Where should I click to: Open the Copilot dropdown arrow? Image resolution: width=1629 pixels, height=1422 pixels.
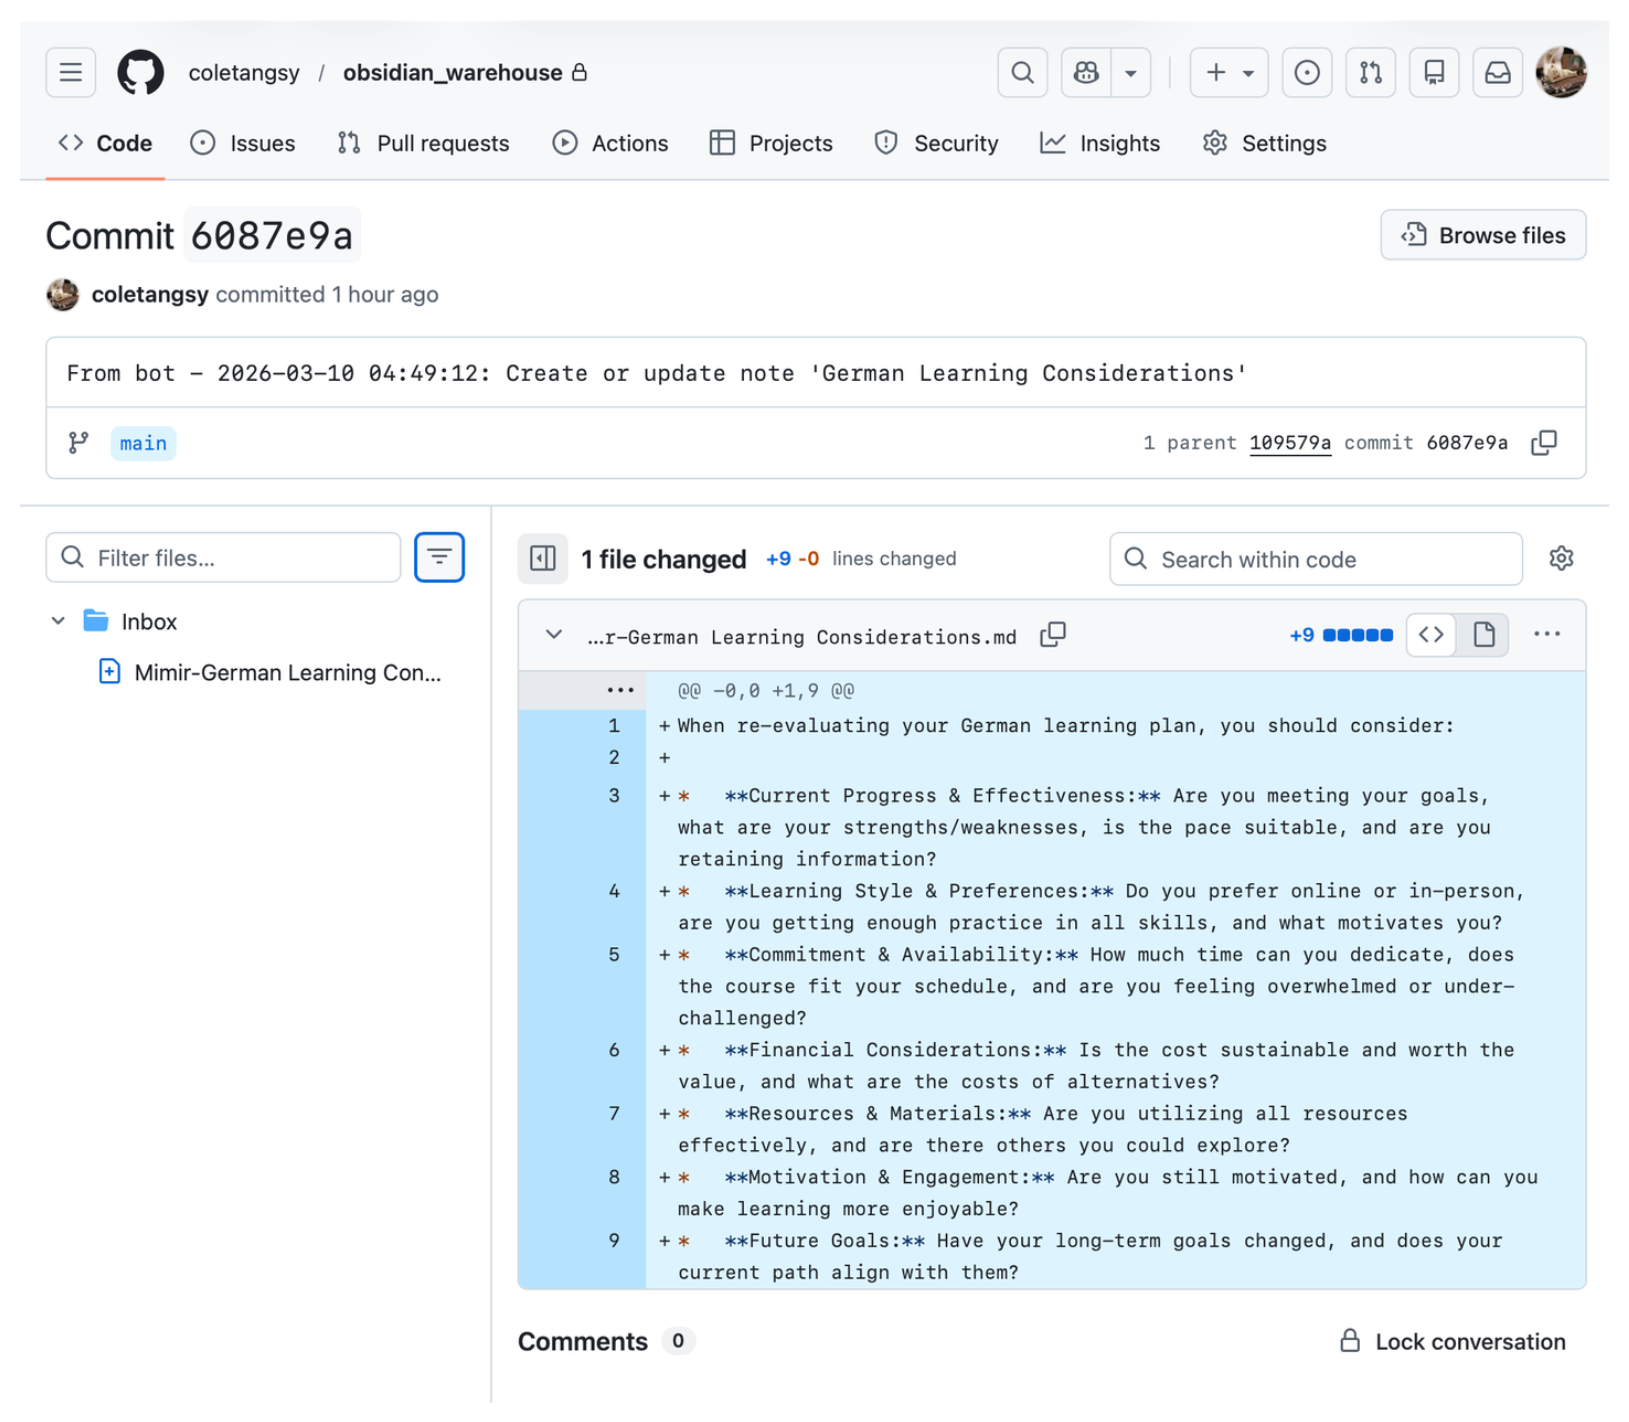point(1131,73)
